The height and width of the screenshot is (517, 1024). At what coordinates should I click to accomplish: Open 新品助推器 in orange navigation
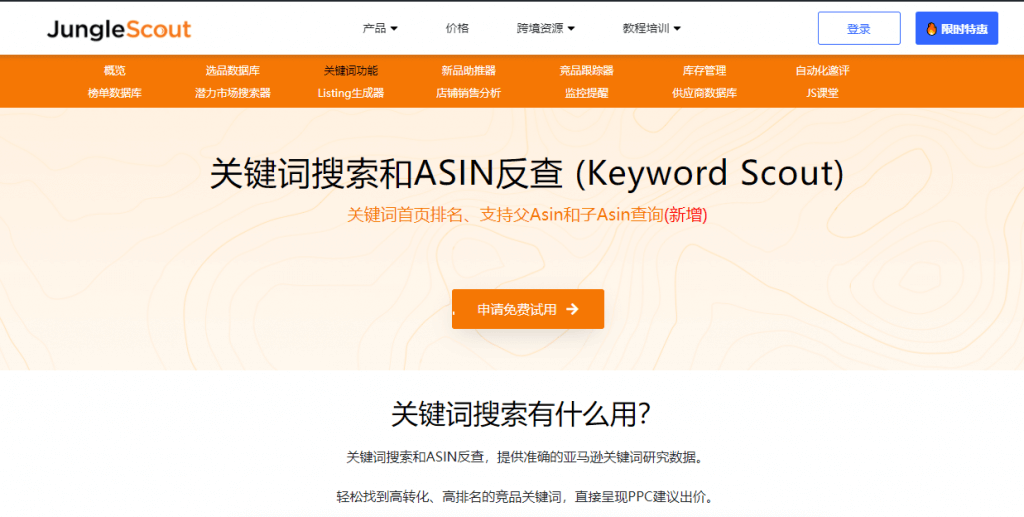click(x=468, y=70)
